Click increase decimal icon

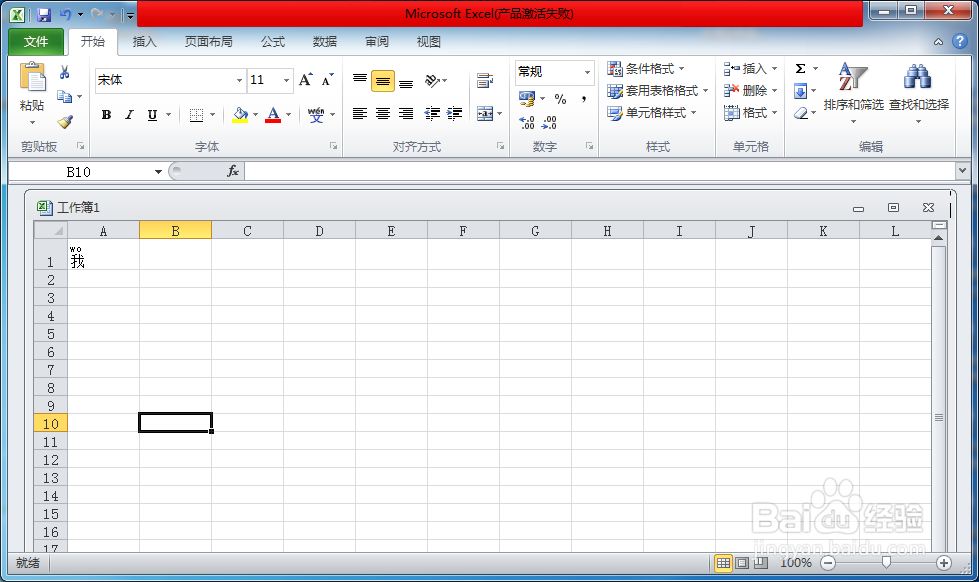(527, 122)
